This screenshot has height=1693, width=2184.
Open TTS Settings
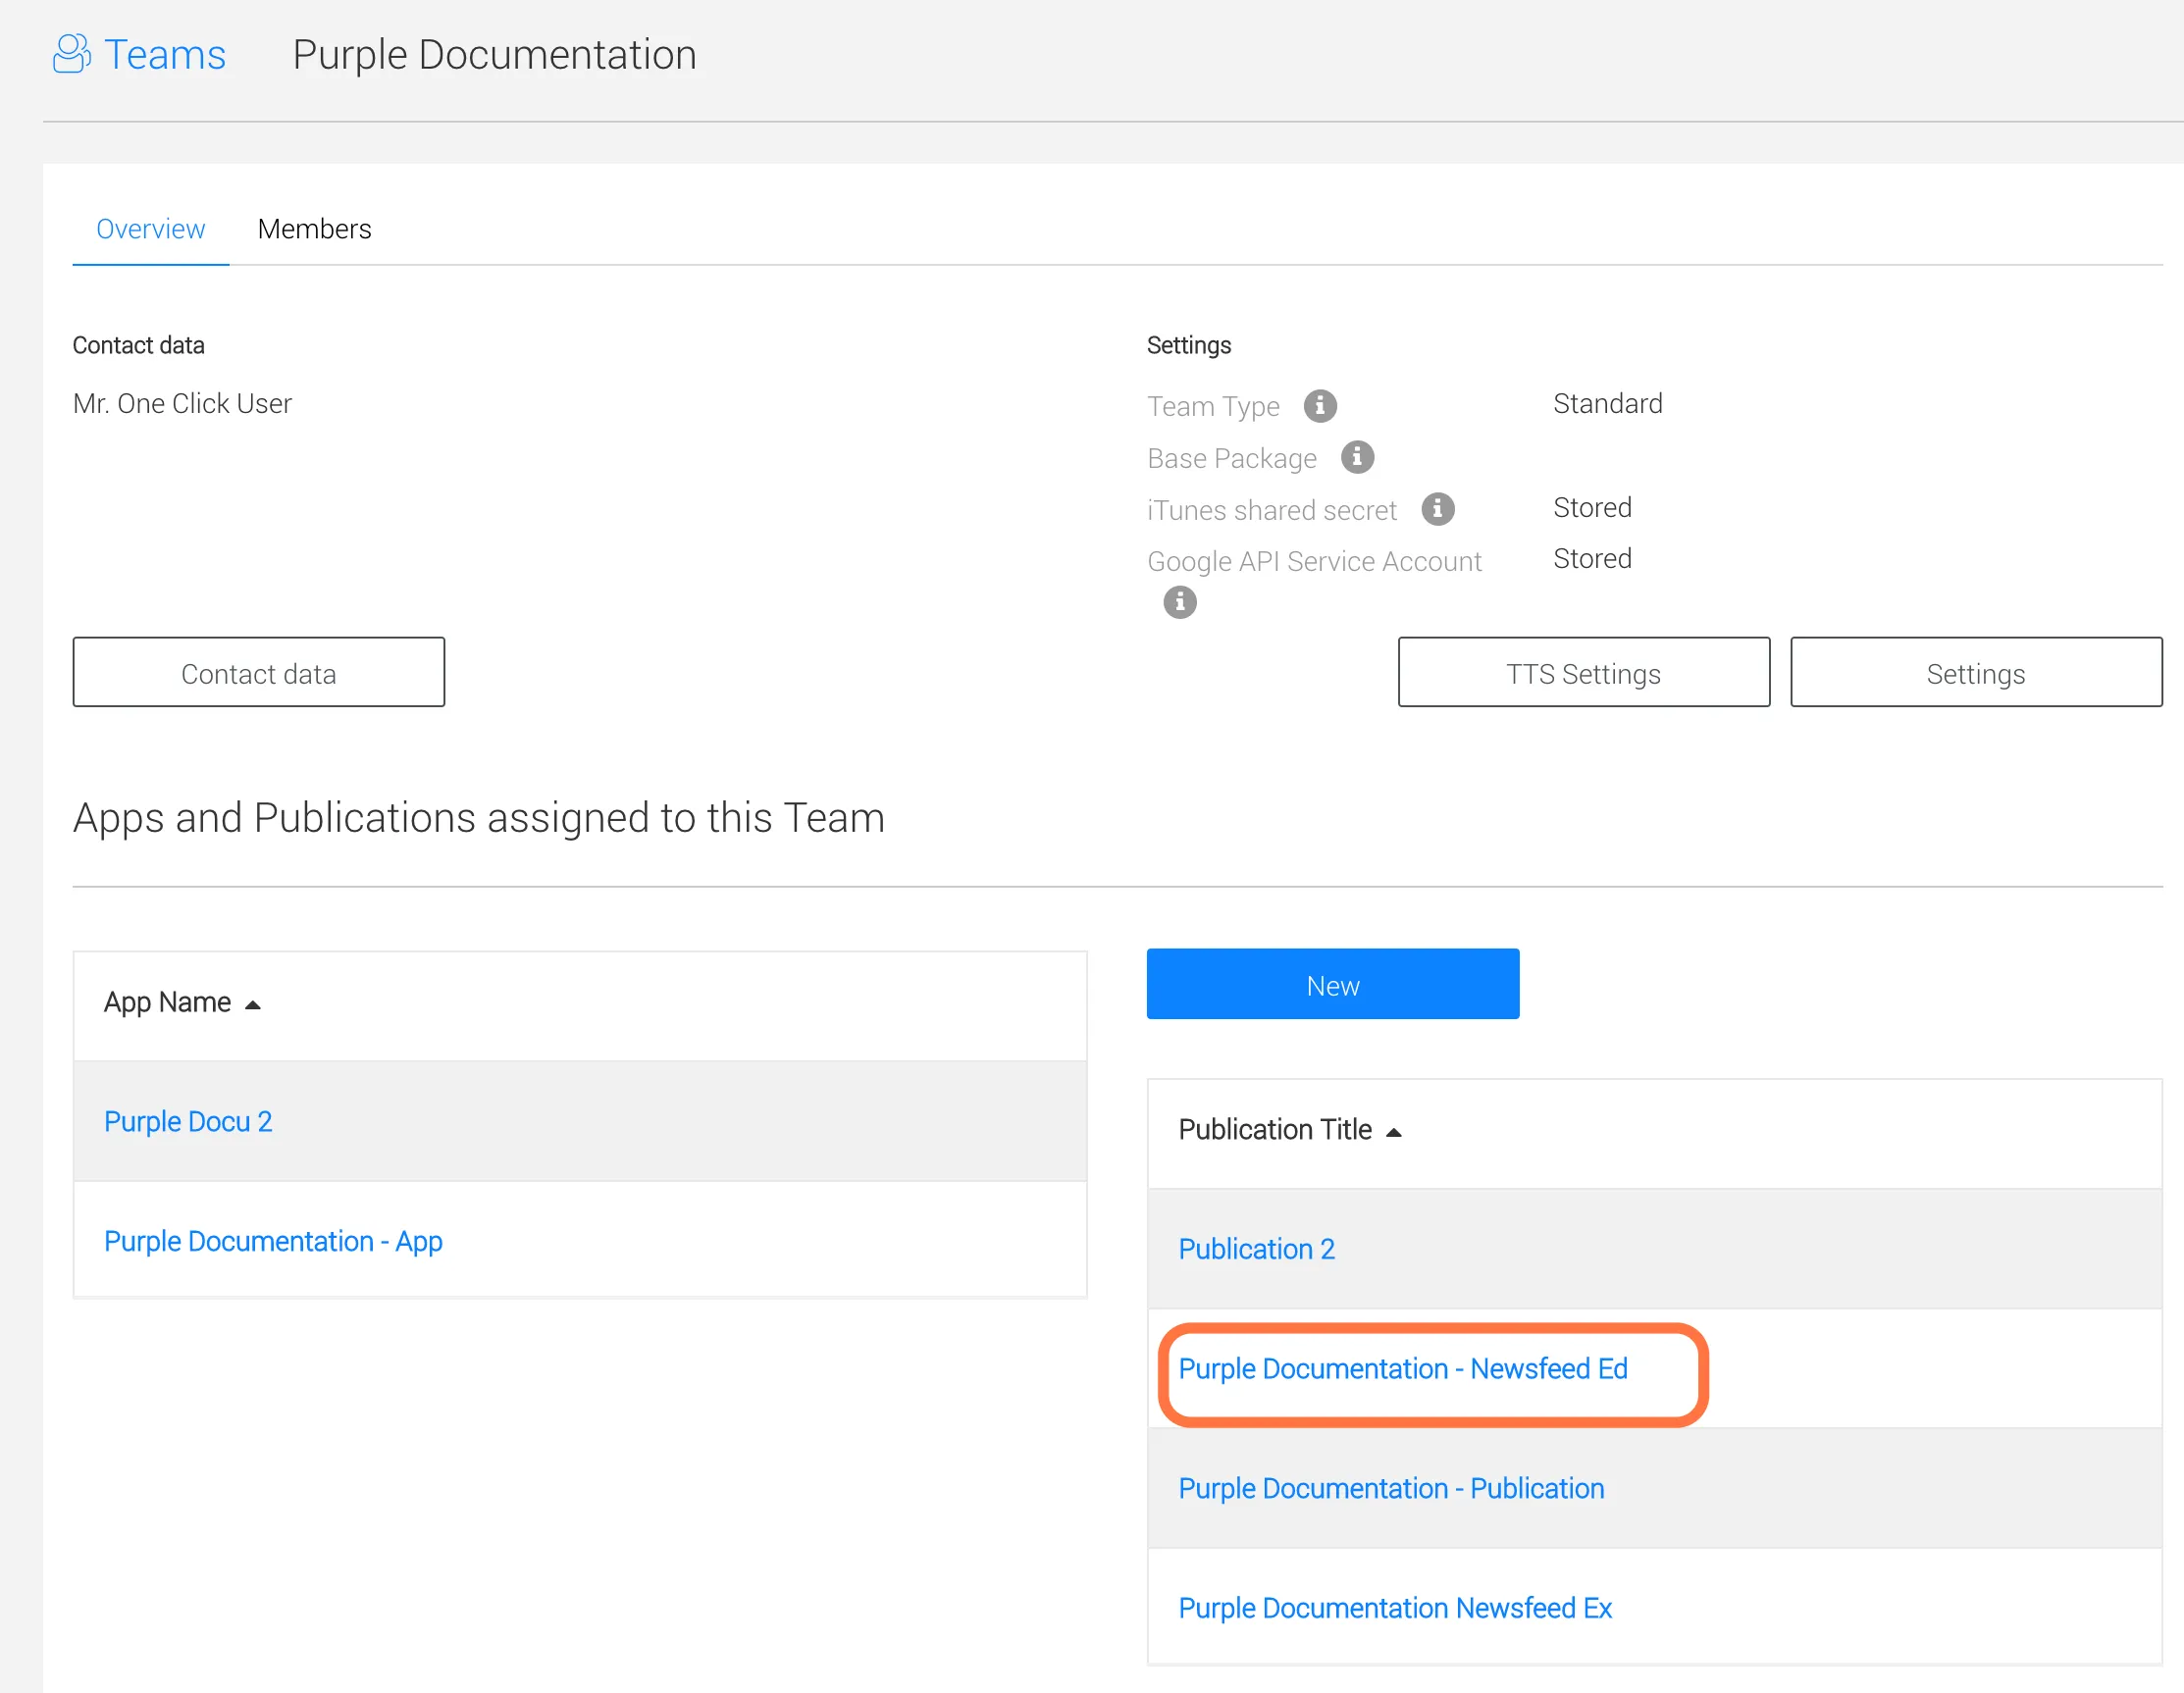(x=1584, y=673)
